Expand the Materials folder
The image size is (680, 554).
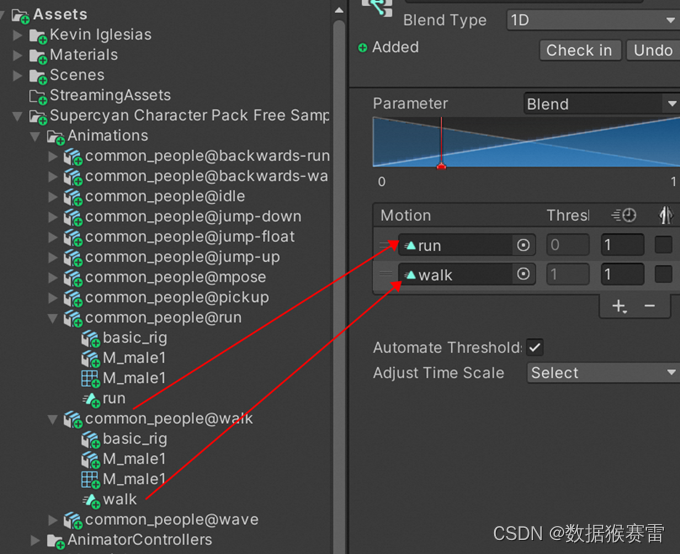[x=17, y=55]
